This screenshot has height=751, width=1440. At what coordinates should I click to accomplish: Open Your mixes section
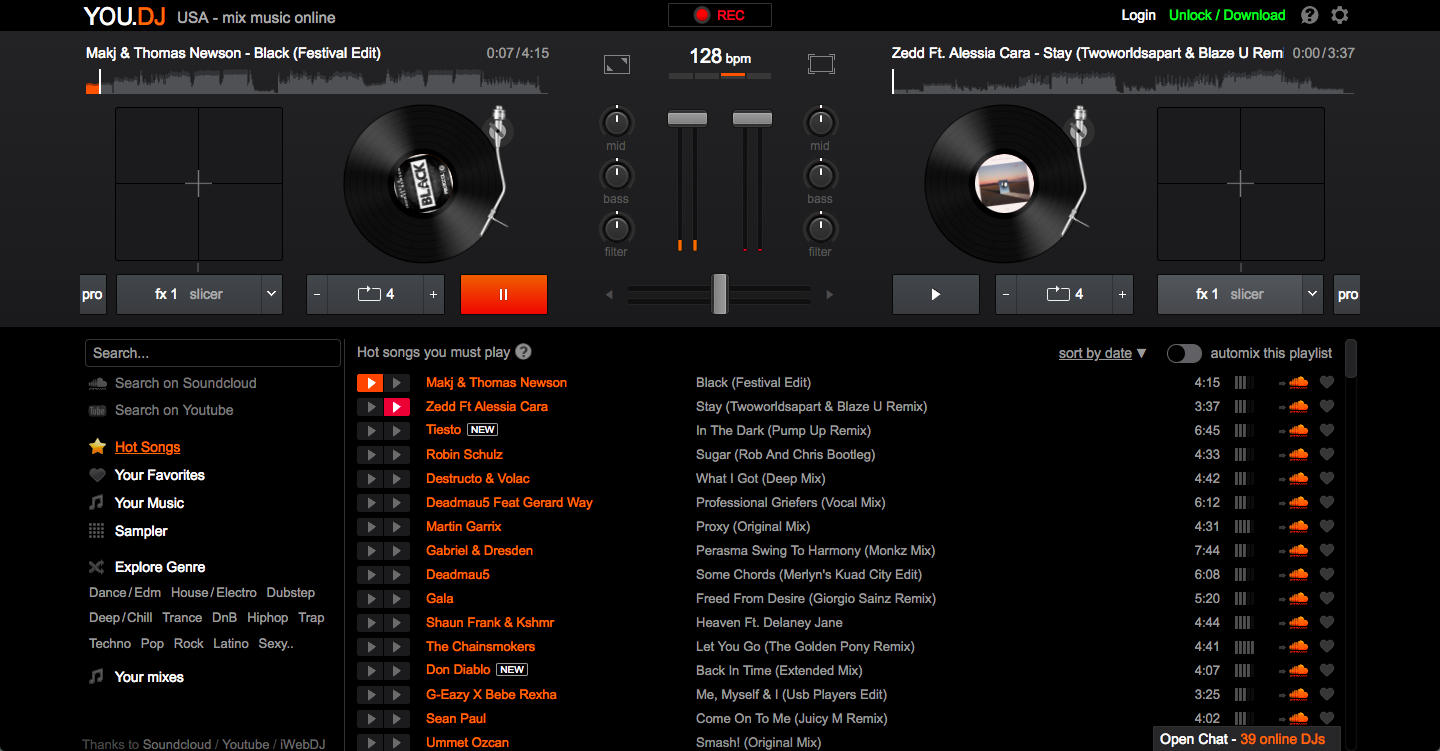(149, 677)
